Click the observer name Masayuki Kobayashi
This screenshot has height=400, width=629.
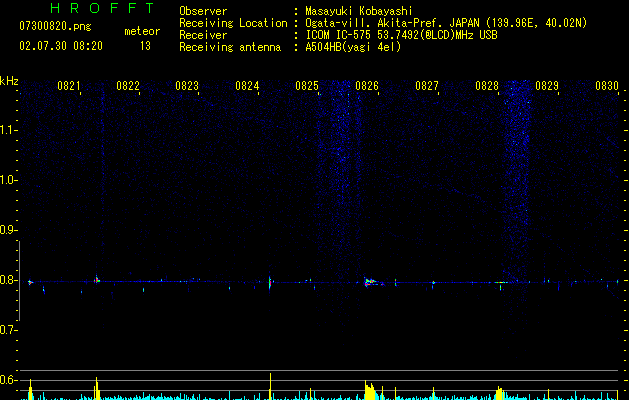click(359, 11)
